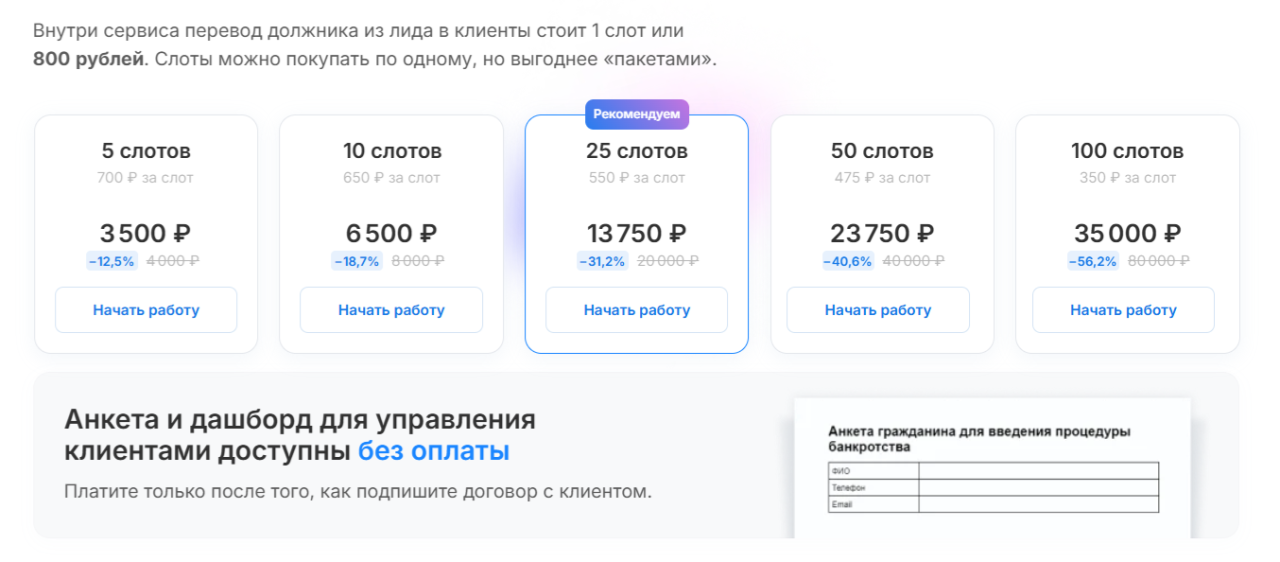Click the Email field in the form preview
The image size is (1280, 562).
tap(1039, 504)
